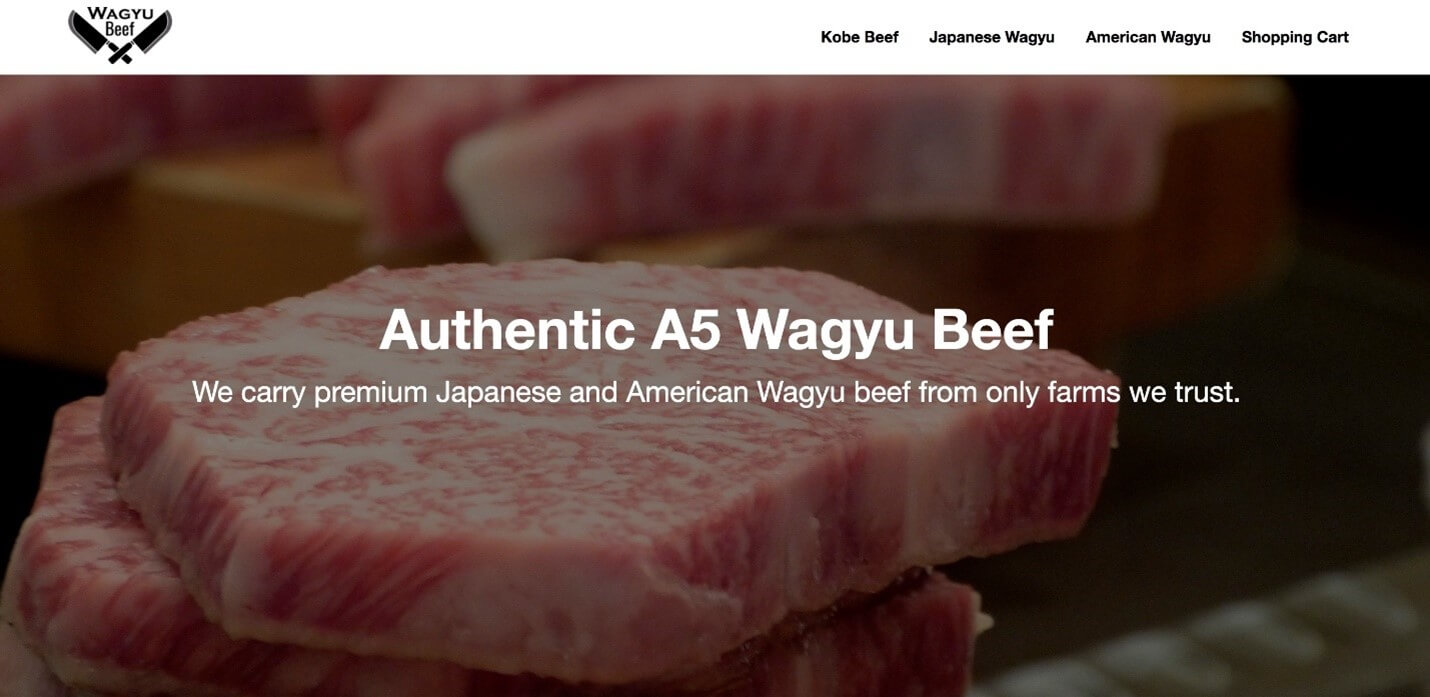Click the Wagyu Beef crossed-knives logo

tap(120, 36)
